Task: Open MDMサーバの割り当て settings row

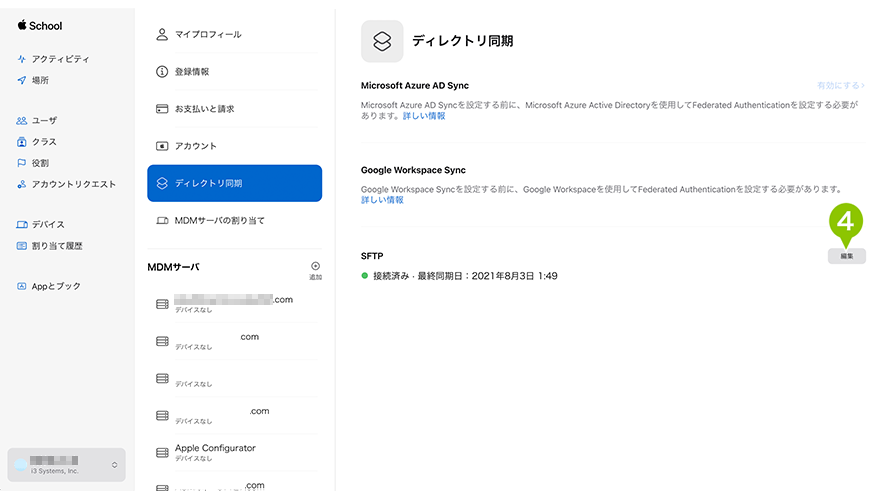Action: pyautogui.click(x=235, y=221)
